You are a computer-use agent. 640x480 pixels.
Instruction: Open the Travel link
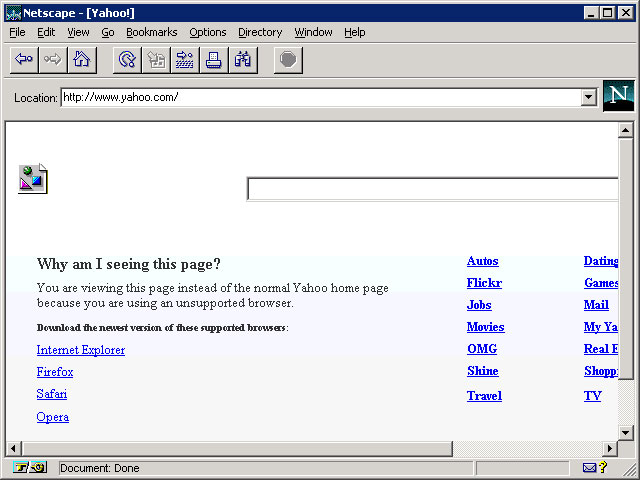click(484, 396)
